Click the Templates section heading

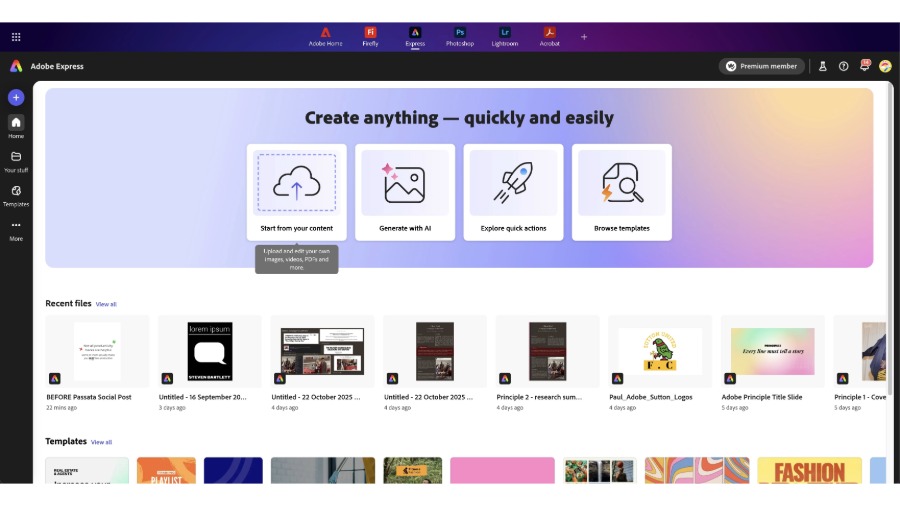[x=66, y=441]
